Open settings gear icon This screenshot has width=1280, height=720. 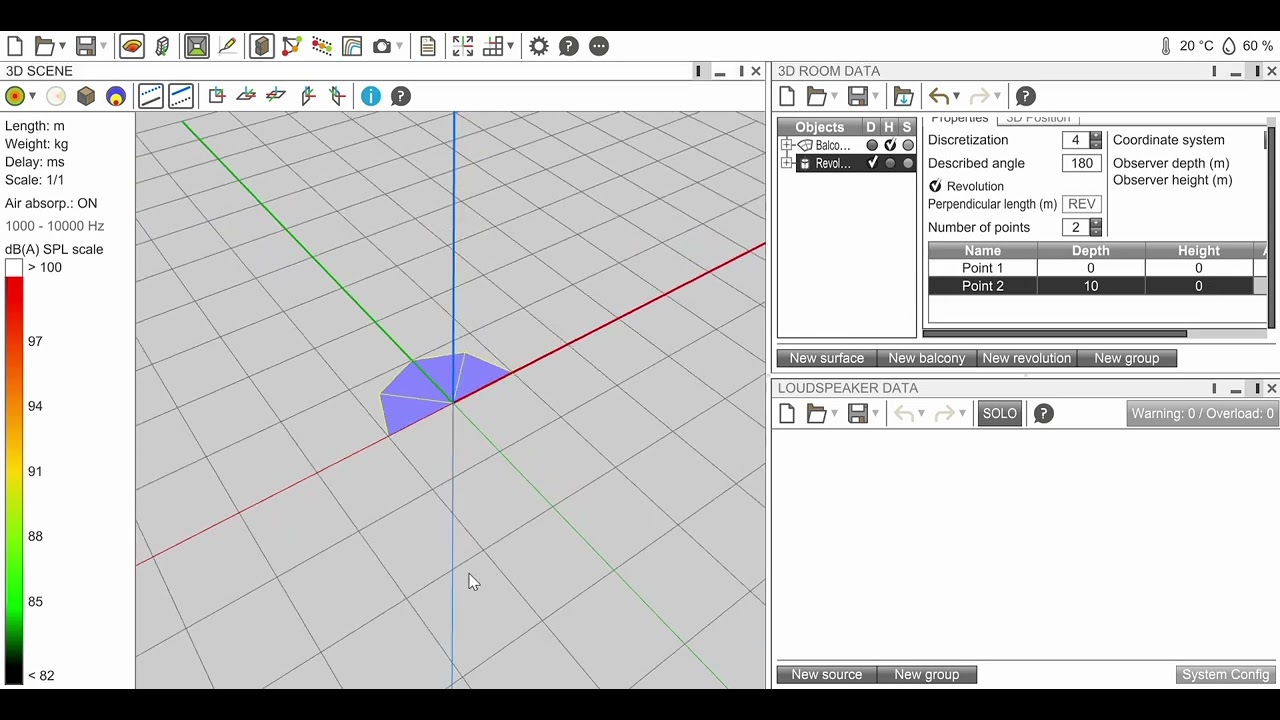point(539,46)
